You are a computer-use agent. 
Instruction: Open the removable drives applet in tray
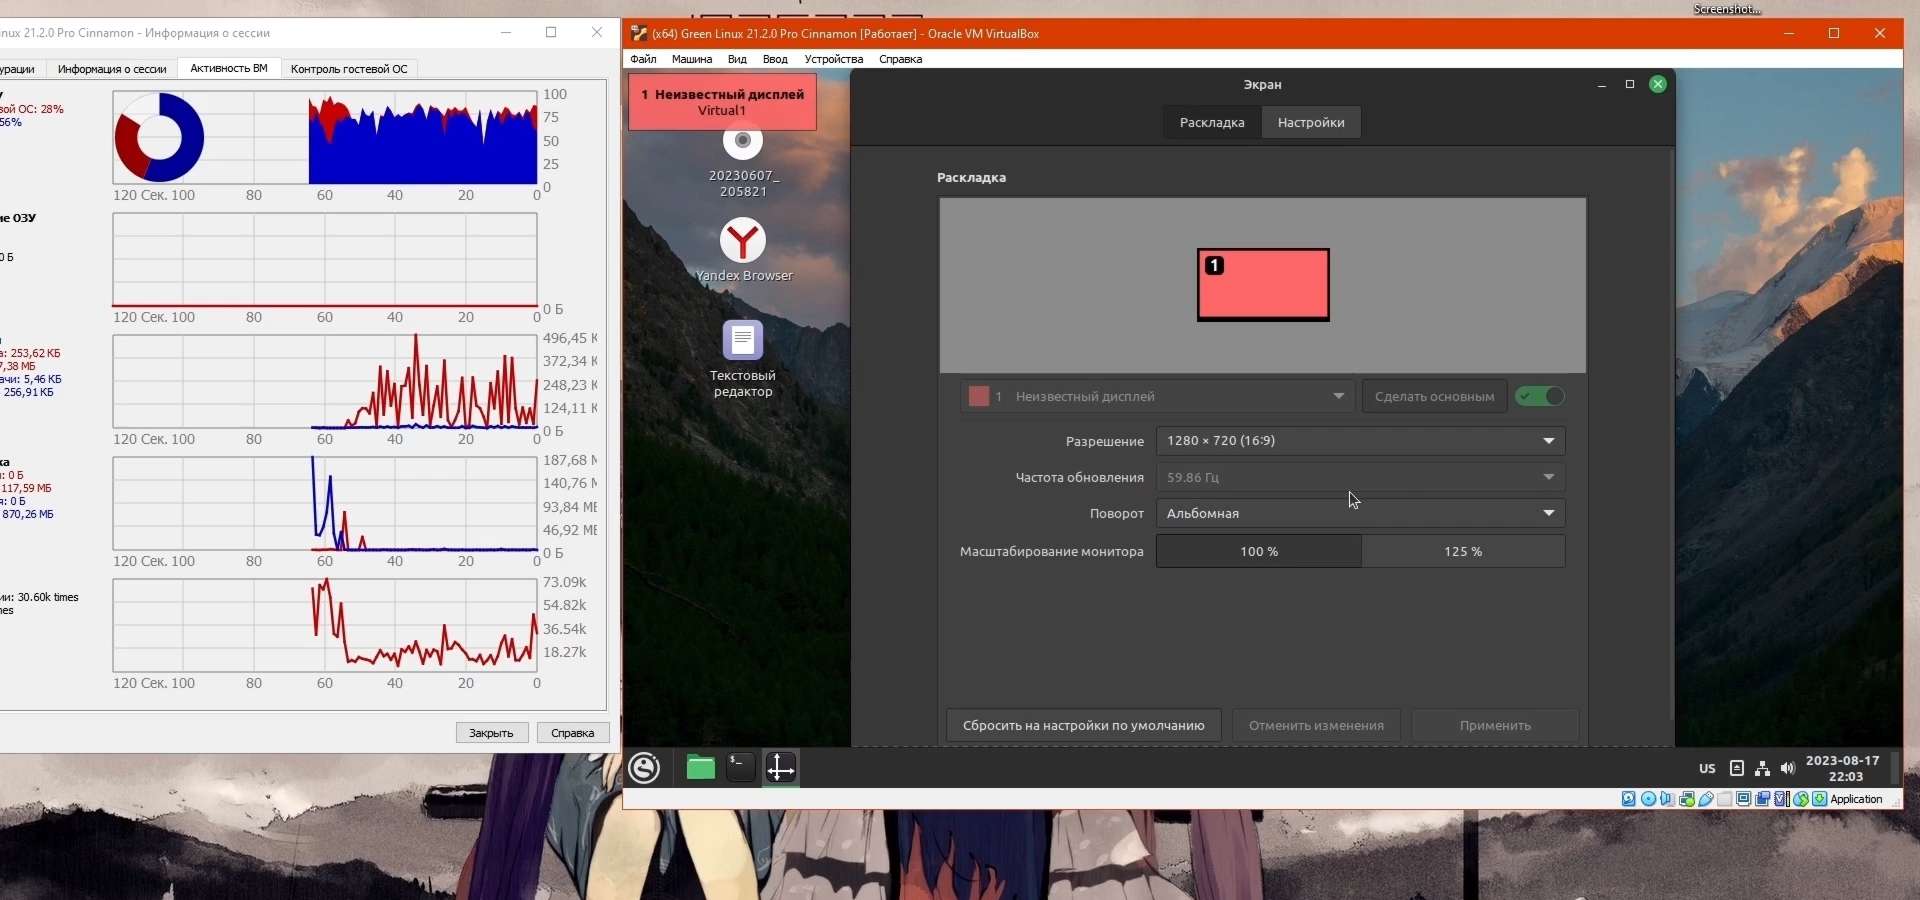[1737, 769]
